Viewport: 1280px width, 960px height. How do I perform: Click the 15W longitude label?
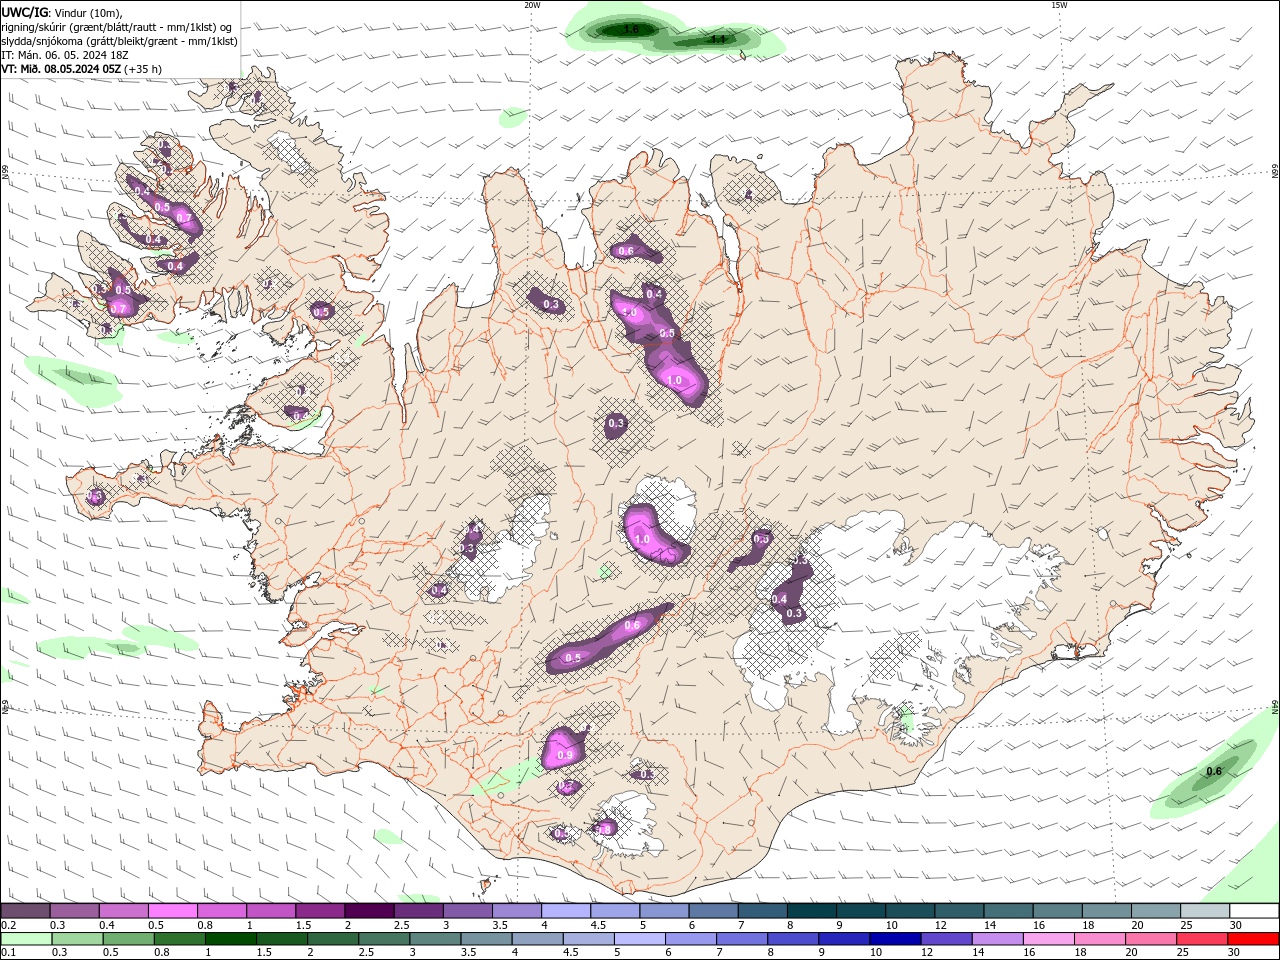tap(1059, 5)
